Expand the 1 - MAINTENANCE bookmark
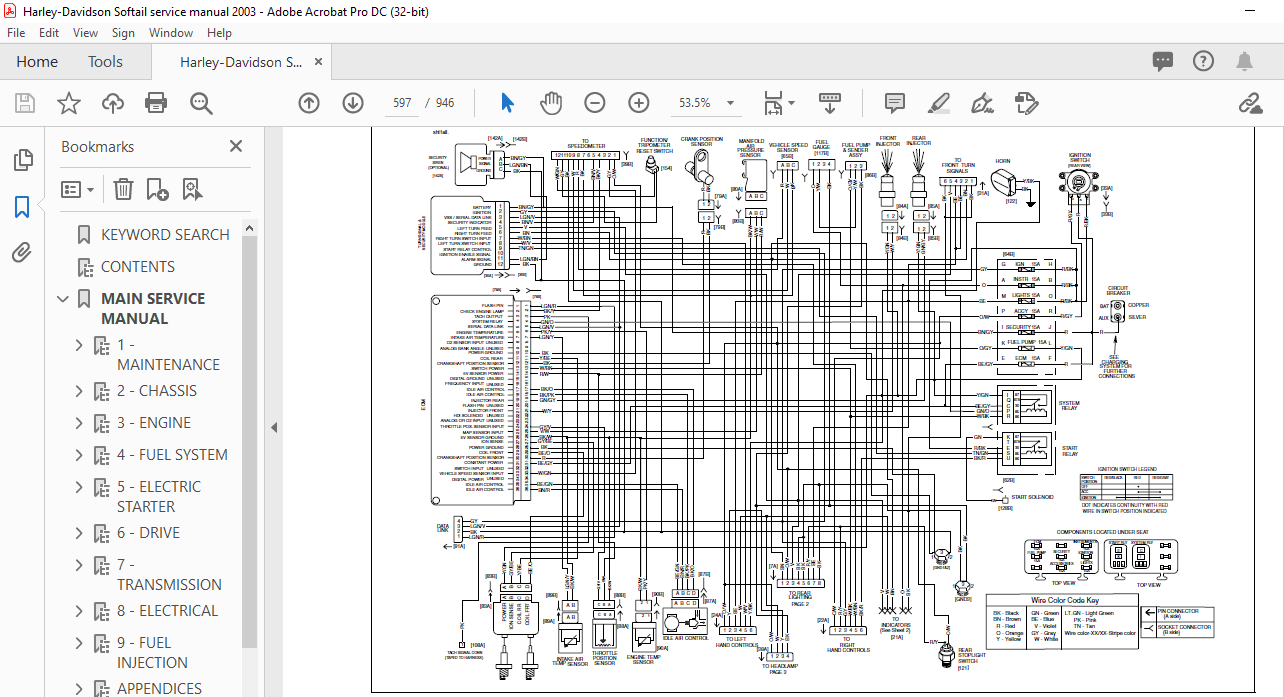Image resolution: width=1284 pixels, height=697 pixels. point(80,345)
